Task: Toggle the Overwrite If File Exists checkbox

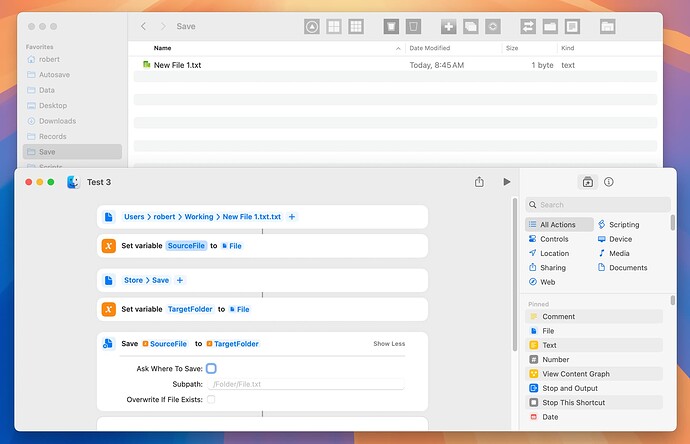Action: [x=211, y=399]
